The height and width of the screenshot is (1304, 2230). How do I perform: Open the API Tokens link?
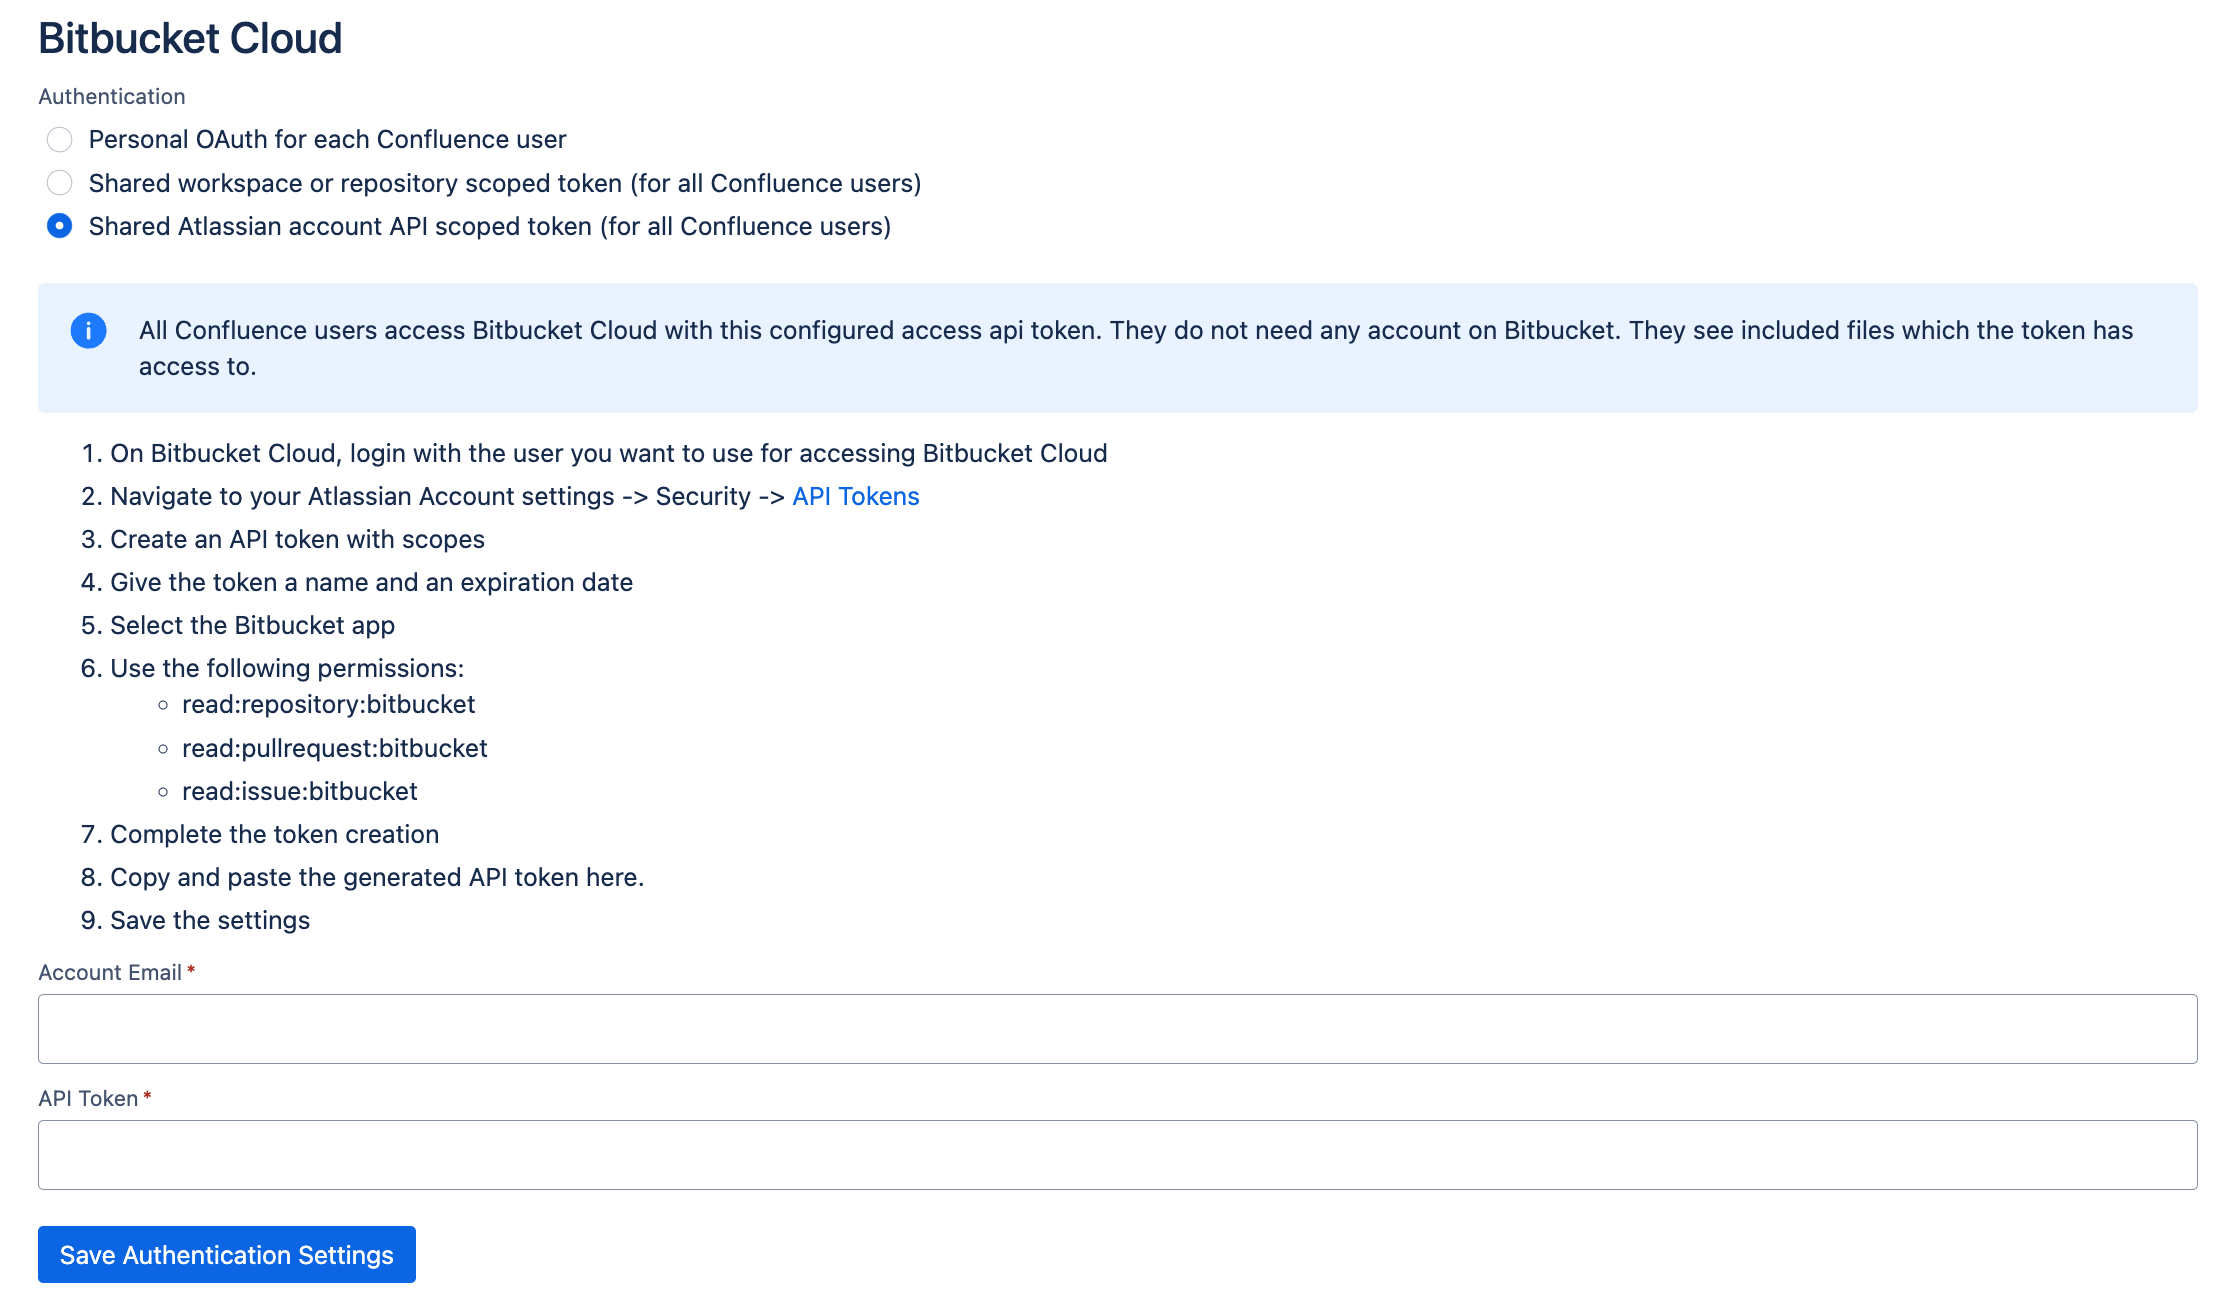tap(856, 495)
